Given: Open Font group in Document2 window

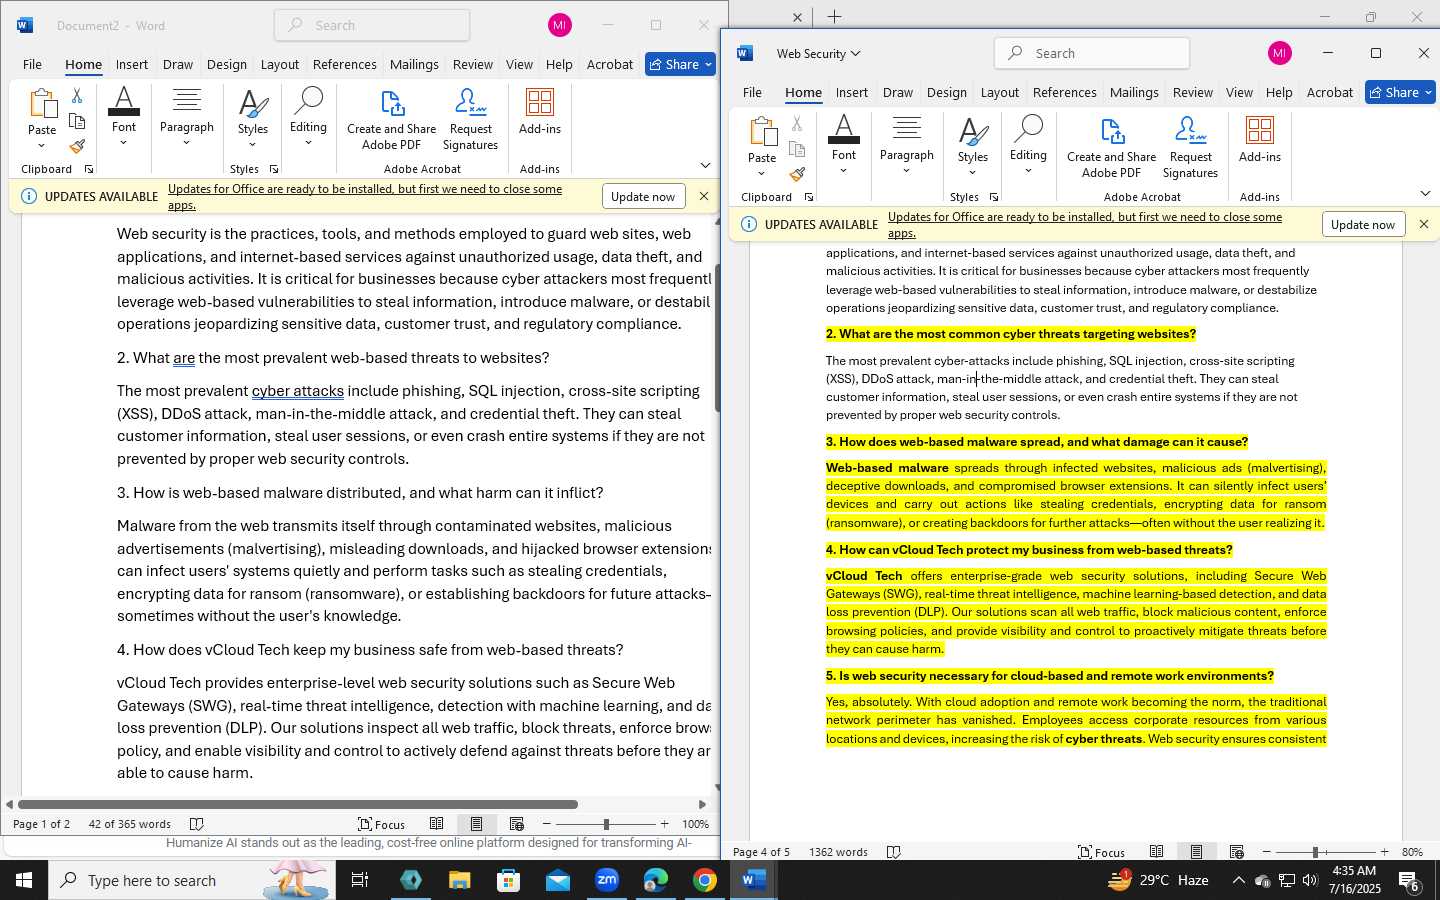Looking at the screenshot, I should [x=124, y=116].
